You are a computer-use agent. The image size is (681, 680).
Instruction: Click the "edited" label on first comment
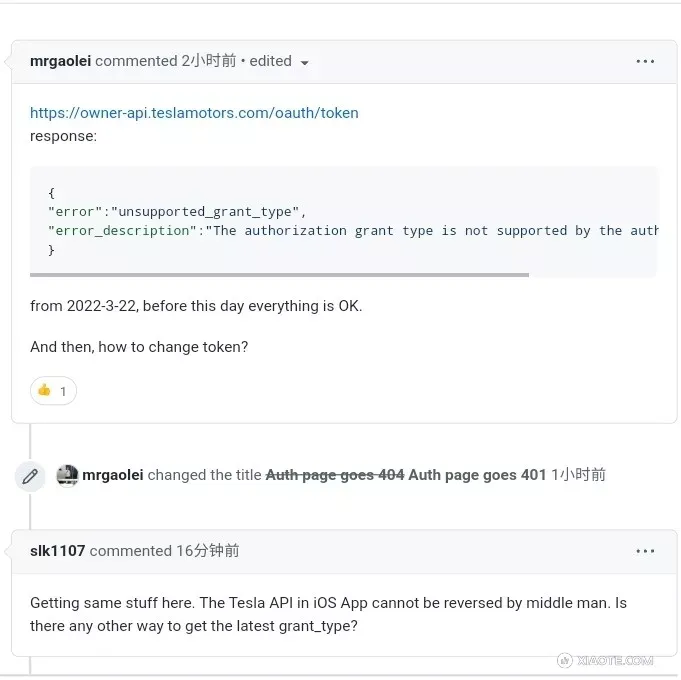tap(270, 61)
